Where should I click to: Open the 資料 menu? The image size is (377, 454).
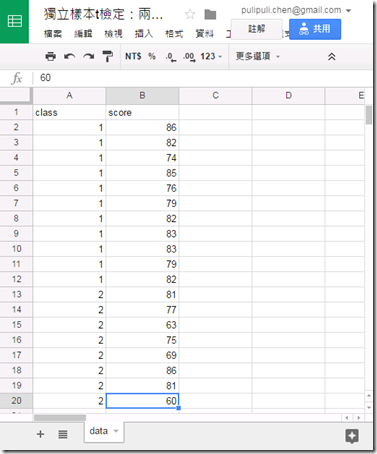pyautogui.click(x=204, y=34)
